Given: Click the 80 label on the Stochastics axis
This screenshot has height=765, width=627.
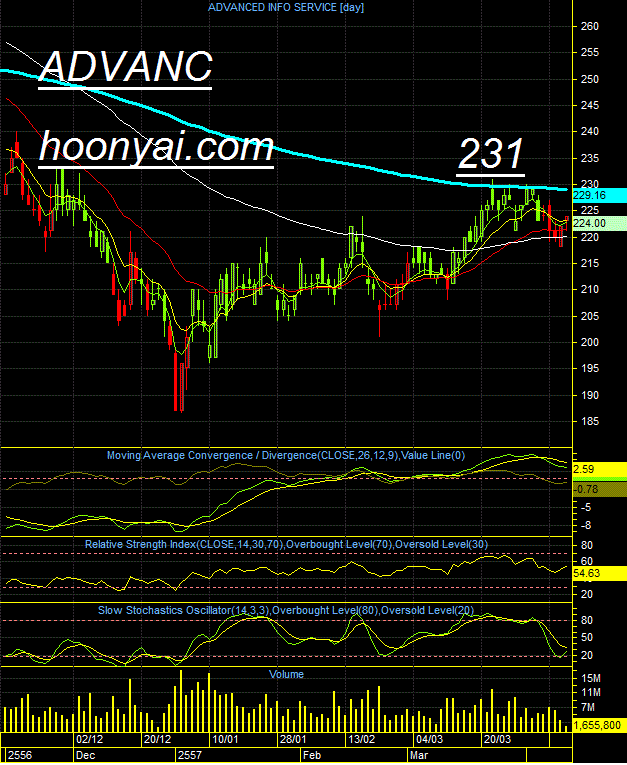Looking at the screenshot, I should pos(587,620).
